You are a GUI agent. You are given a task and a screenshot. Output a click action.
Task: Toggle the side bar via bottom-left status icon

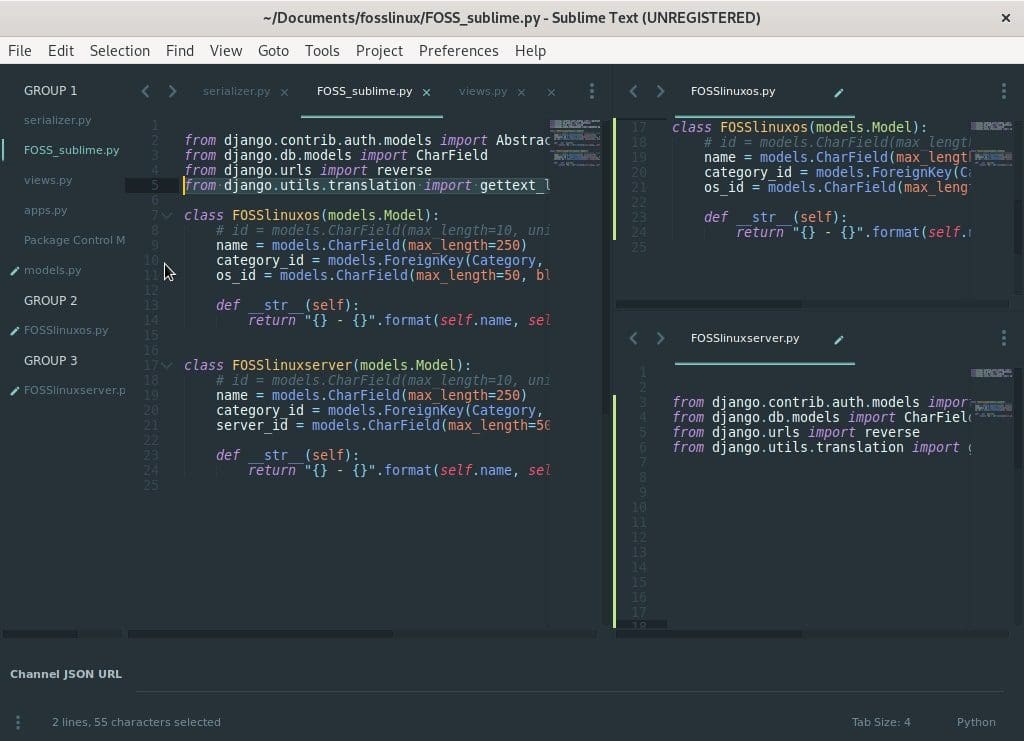pos(17,722)
